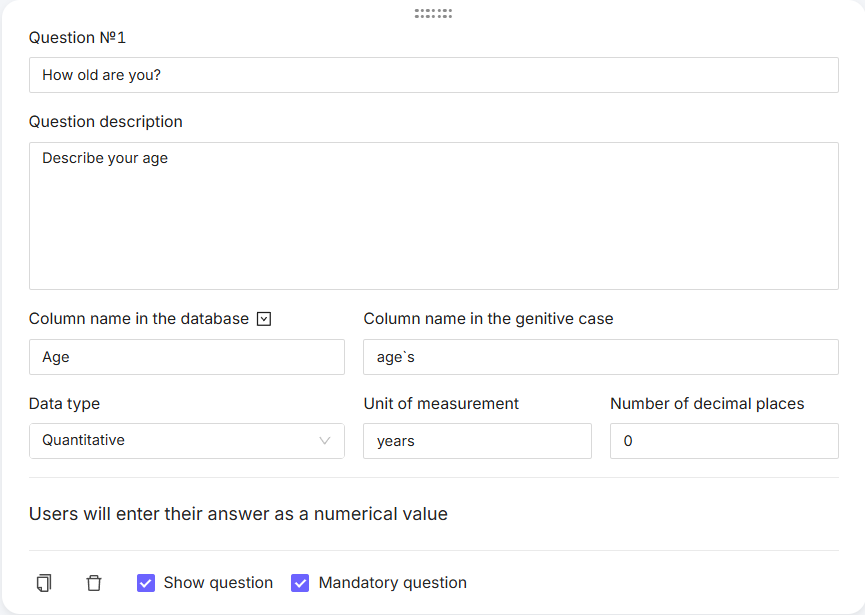Click the duplicate question icon
This screenshot has width=865, height=615.
(x=44, y=583)
